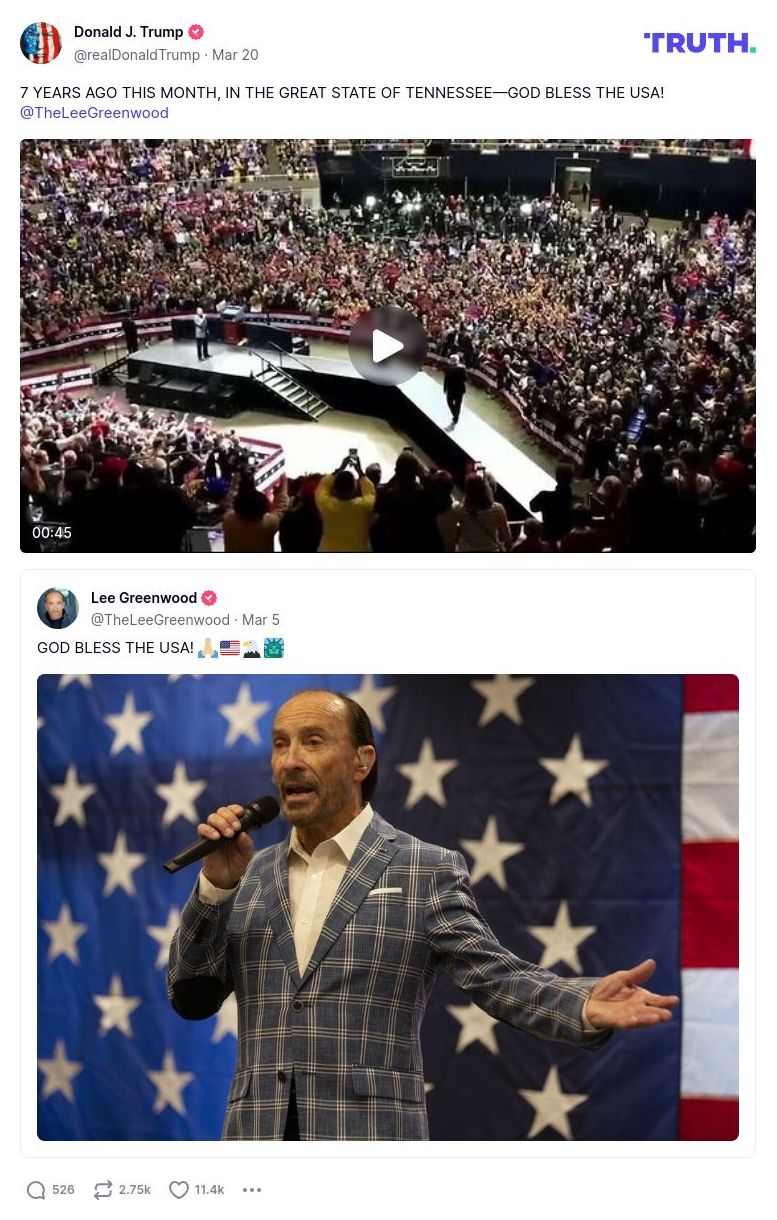Click Lee Greenwood's verified checkmark
This screenshot has height=1220, width=777.
(209, 597)
